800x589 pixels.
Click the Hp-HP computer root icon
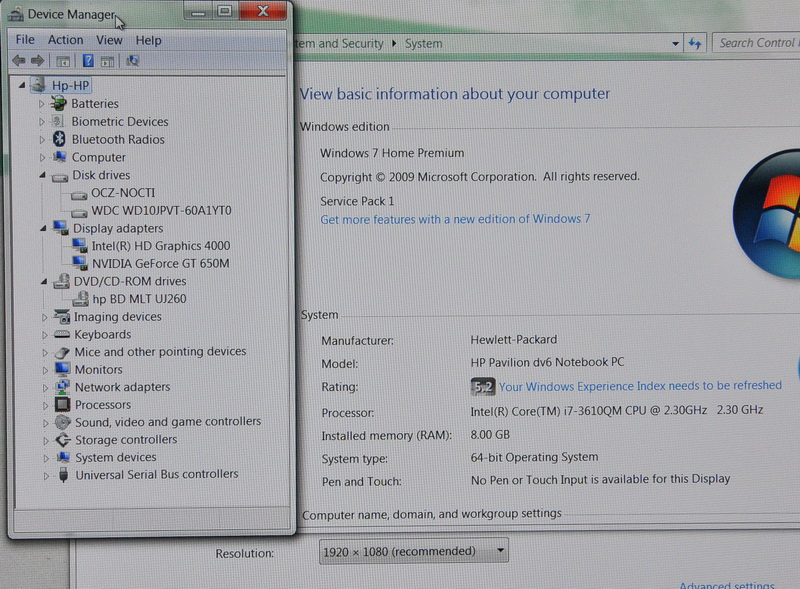coord(39,85)
